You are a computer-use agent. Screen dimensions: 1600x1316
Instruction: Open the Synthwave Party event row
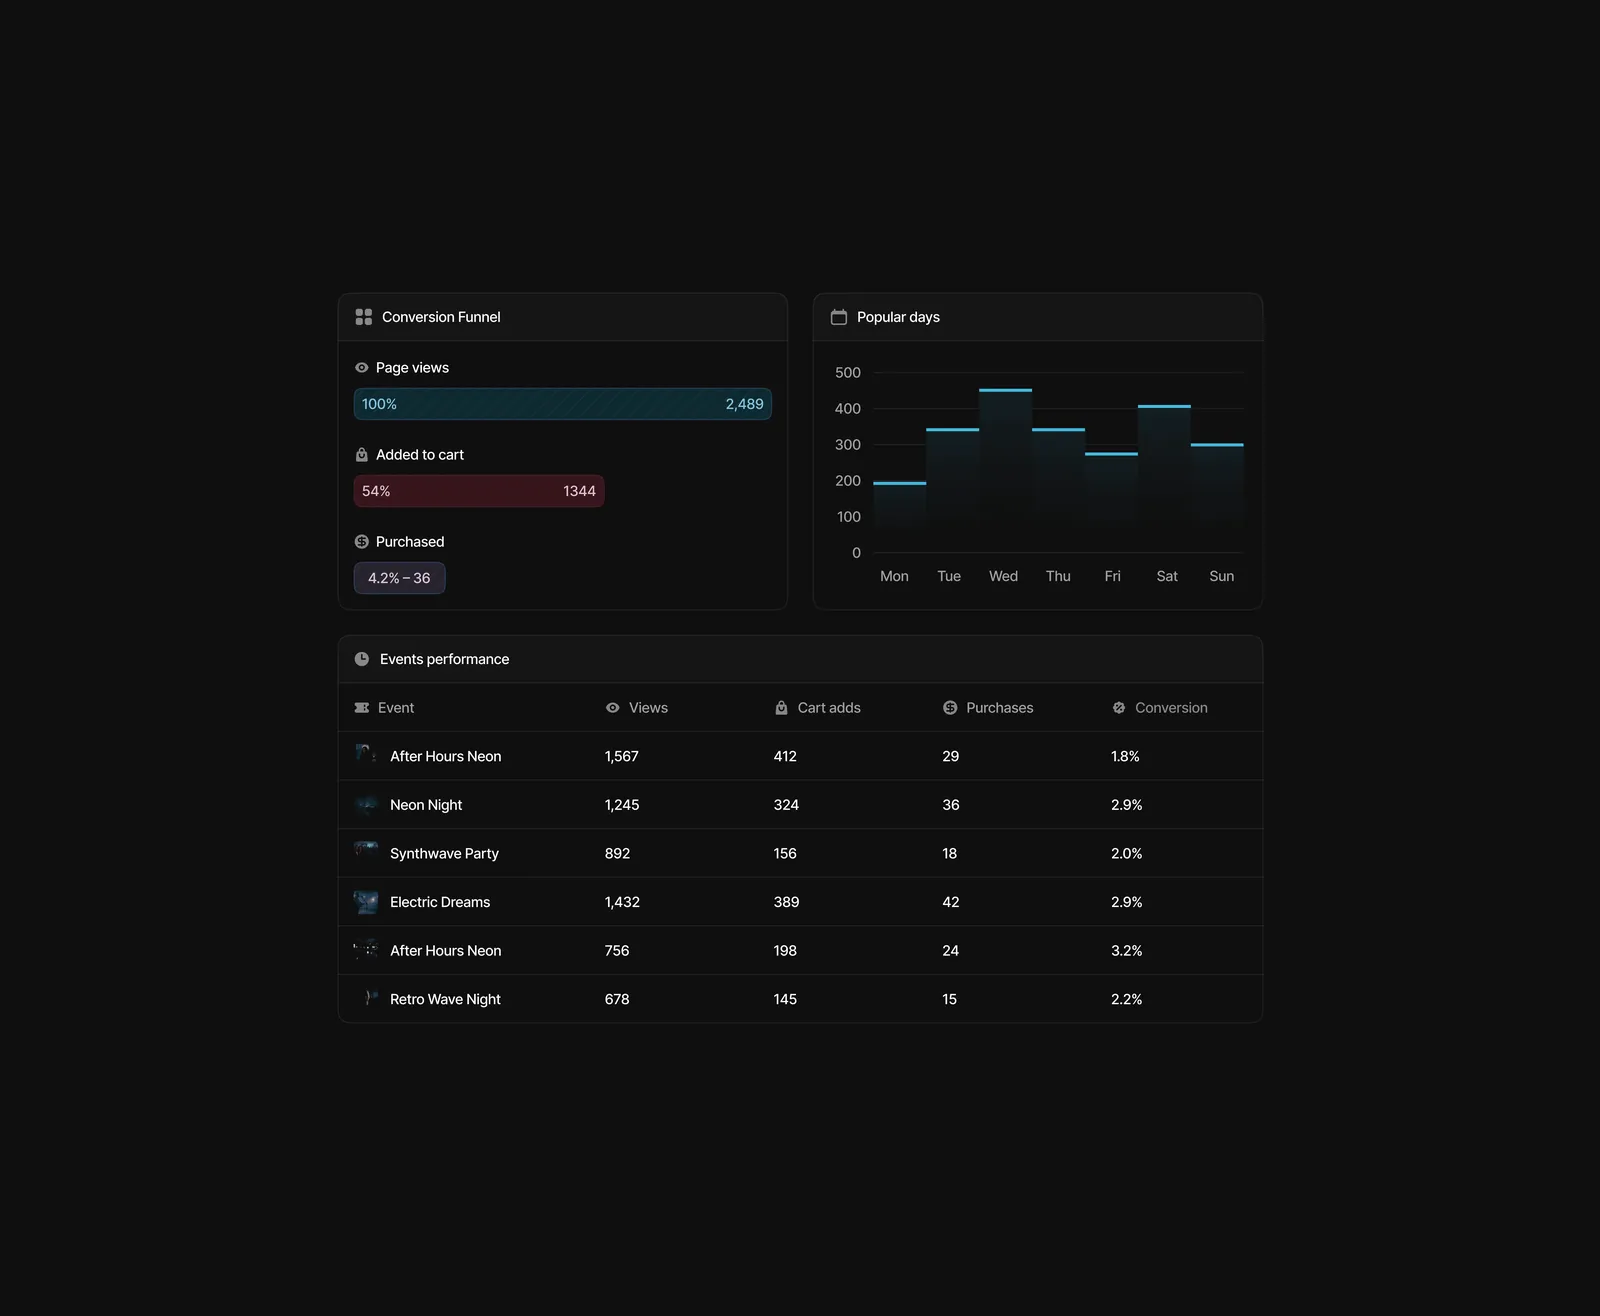pyautogui.click(x=800, y=853)
